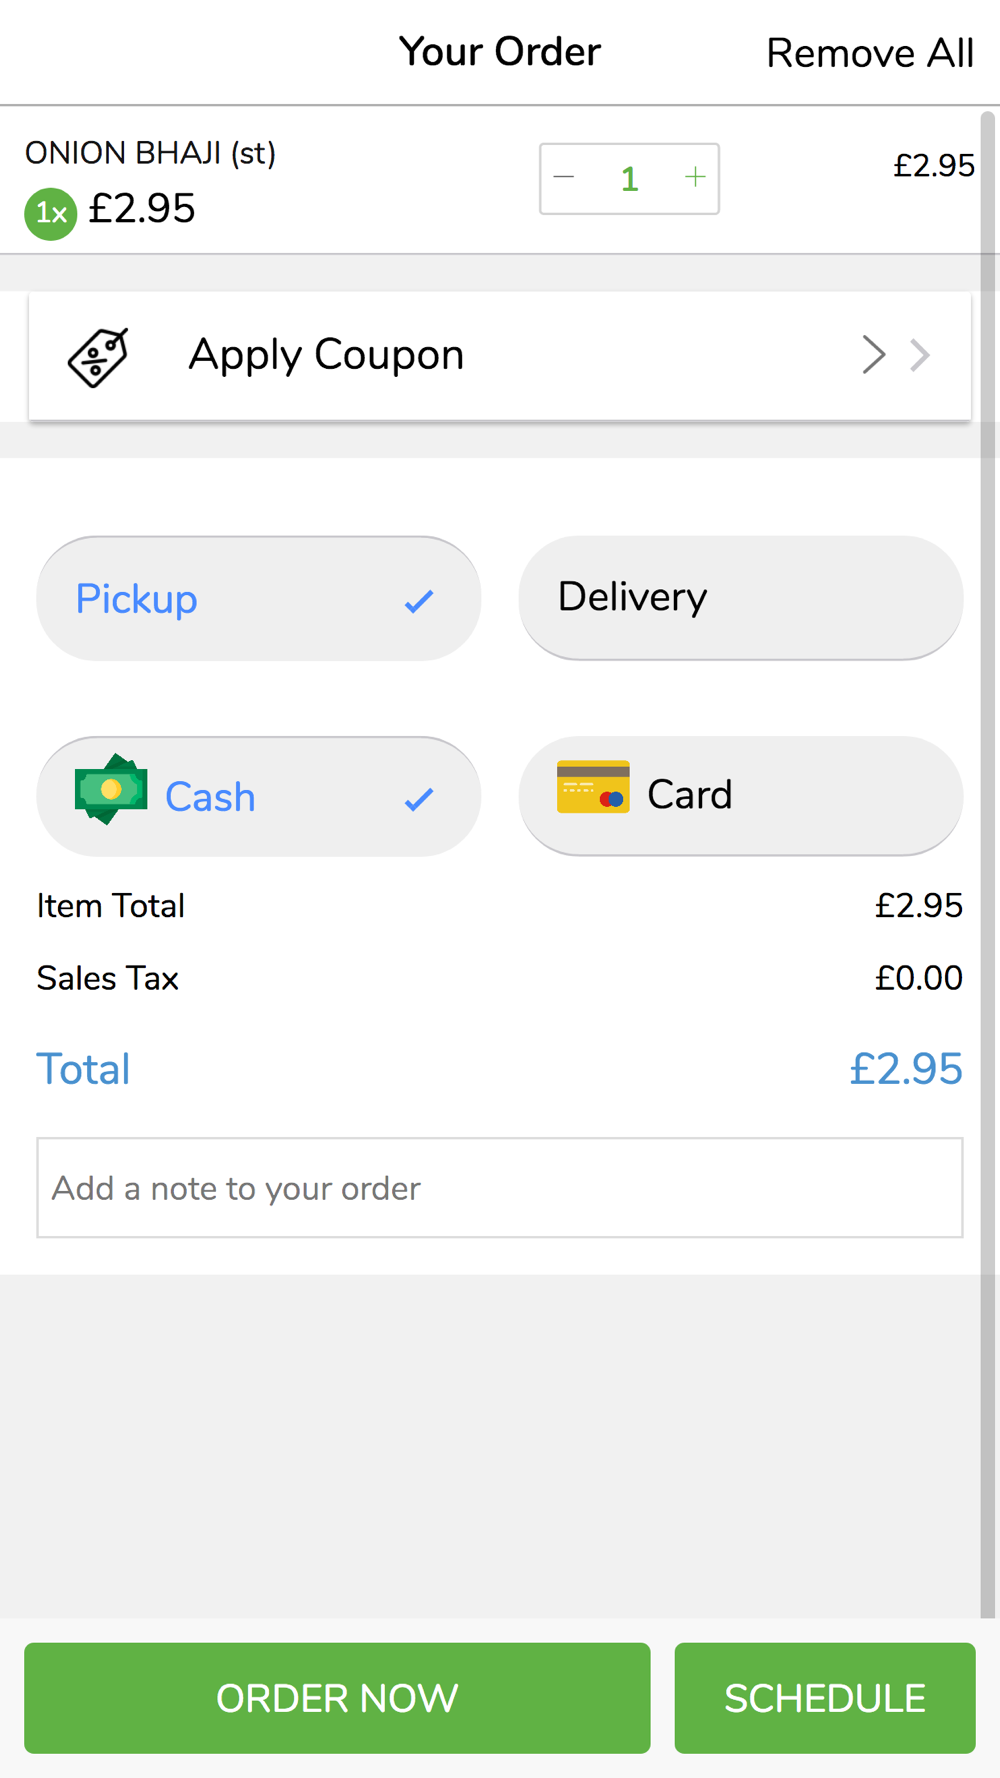
Task: Choose Card as payment method
Action: click(x=740, y=796)
